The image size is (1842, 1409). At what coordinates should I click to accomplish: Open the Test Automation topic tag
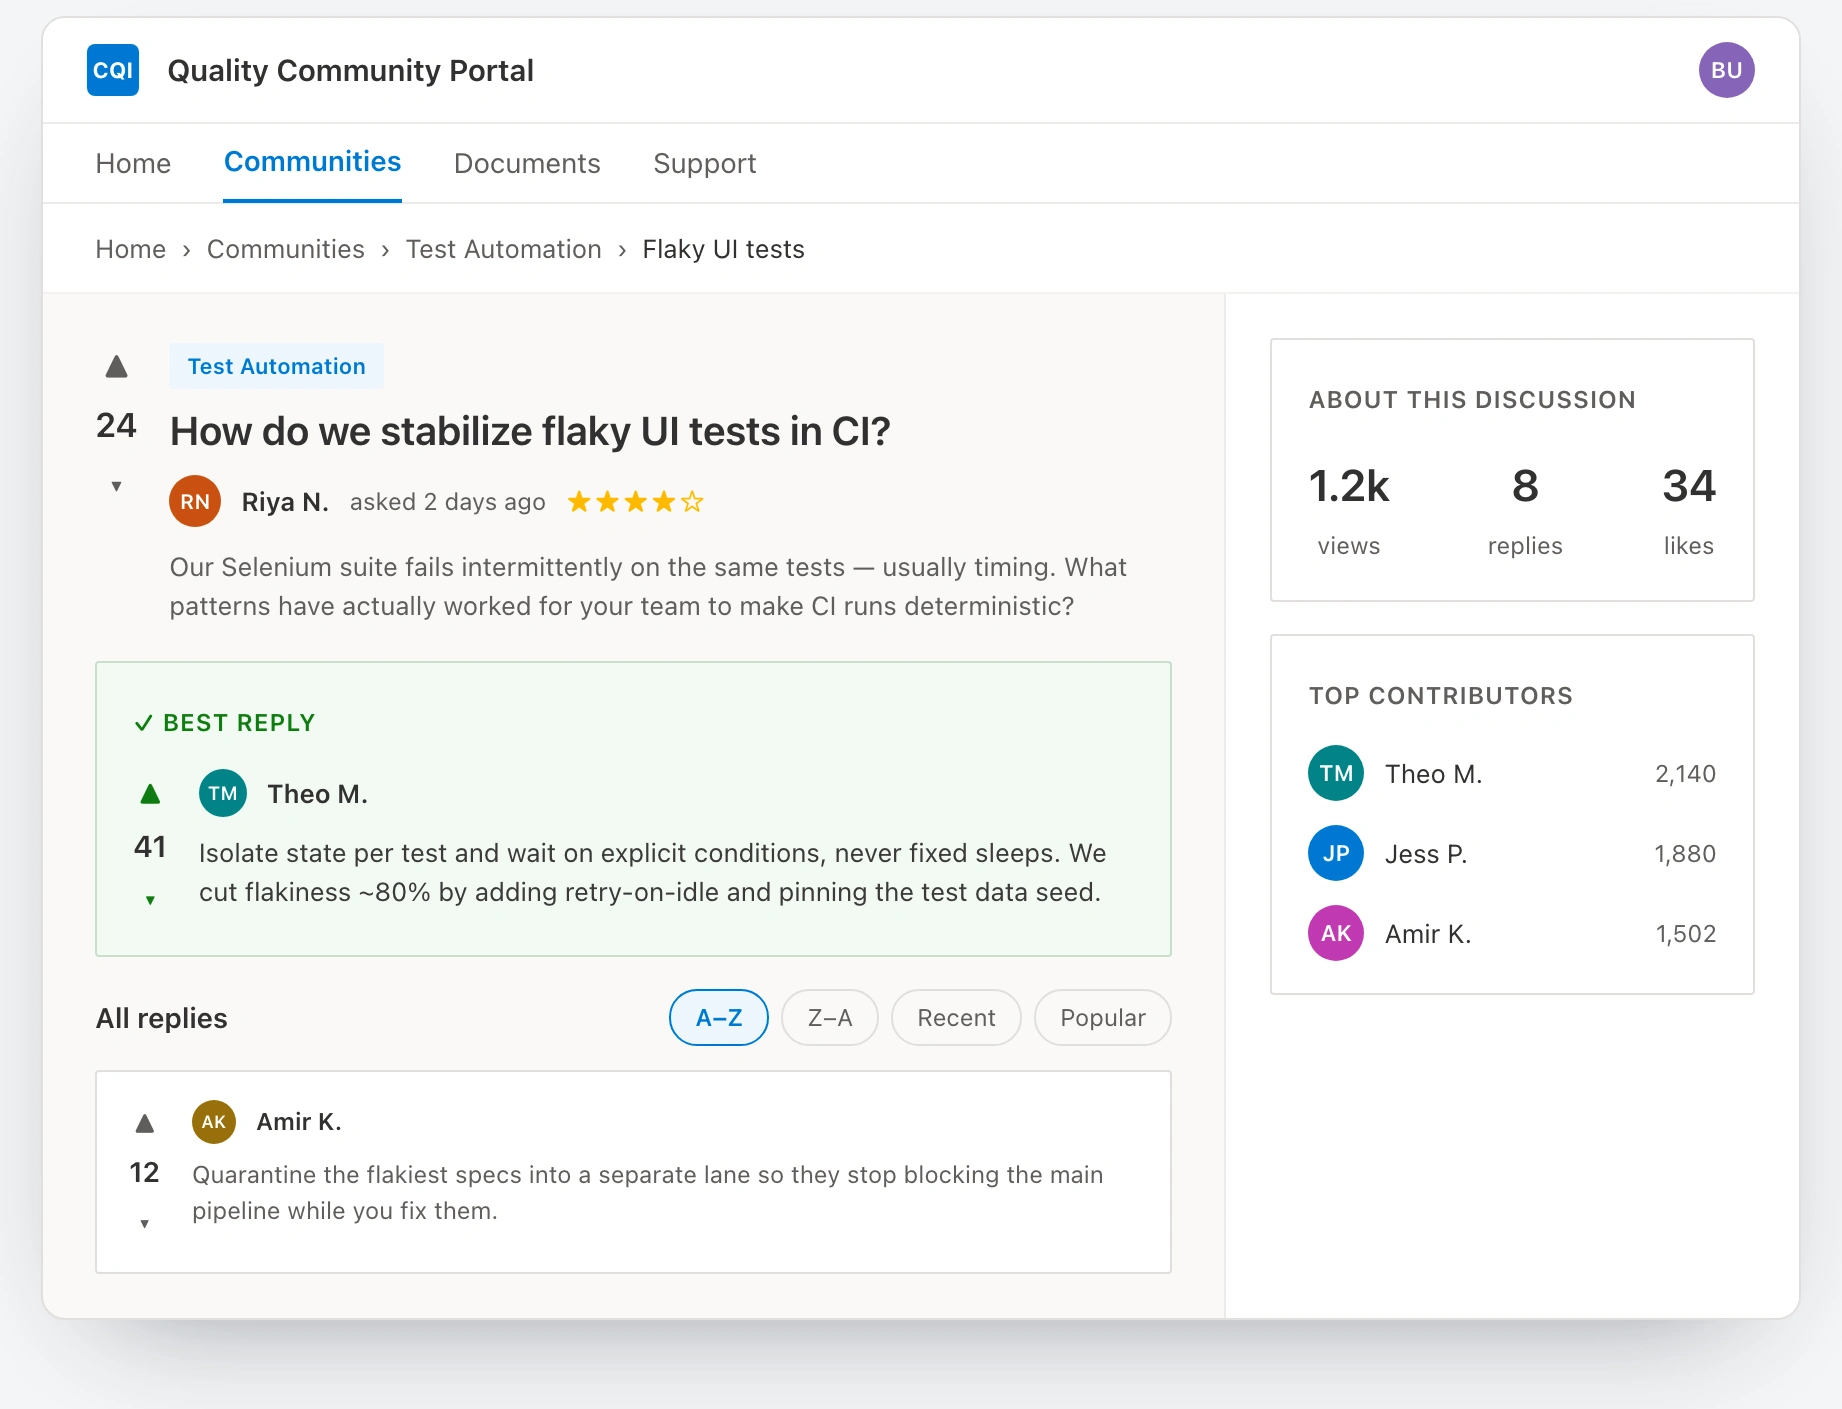[x=277, y=366]
